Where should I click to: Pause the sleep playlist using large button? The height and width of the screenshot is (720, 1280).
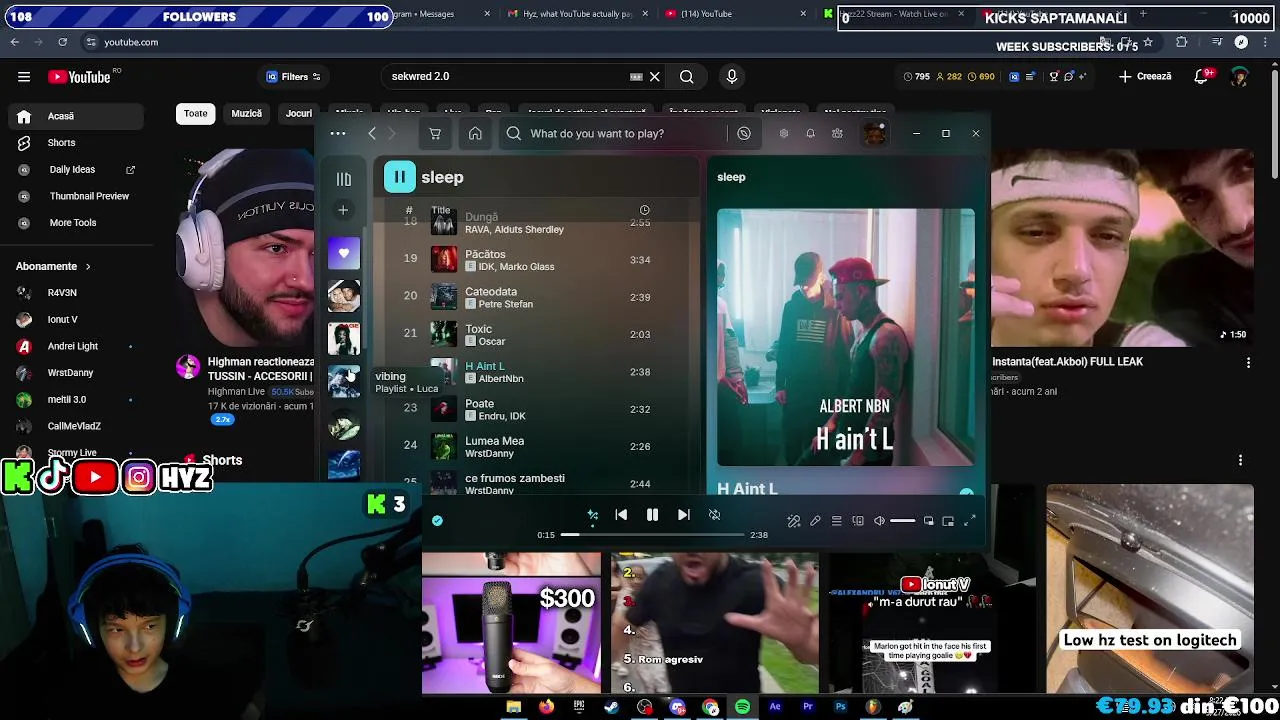tap(399, 177)
